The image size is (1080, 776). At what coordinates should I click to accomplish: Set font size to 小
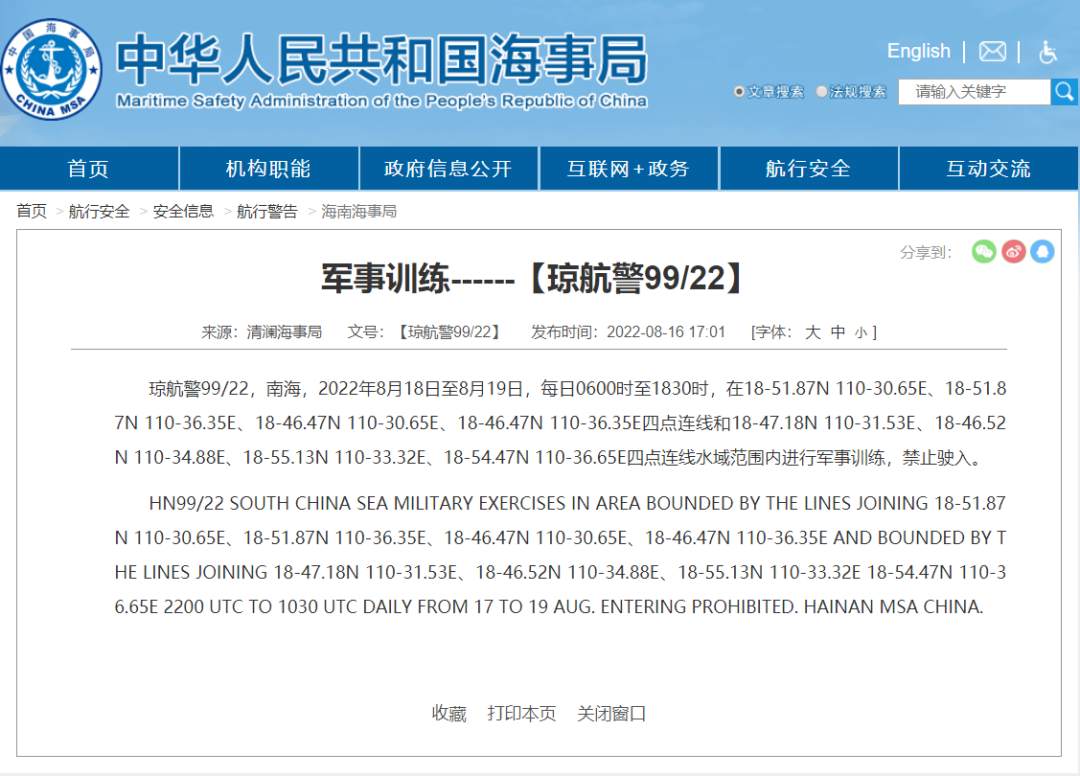861,333
